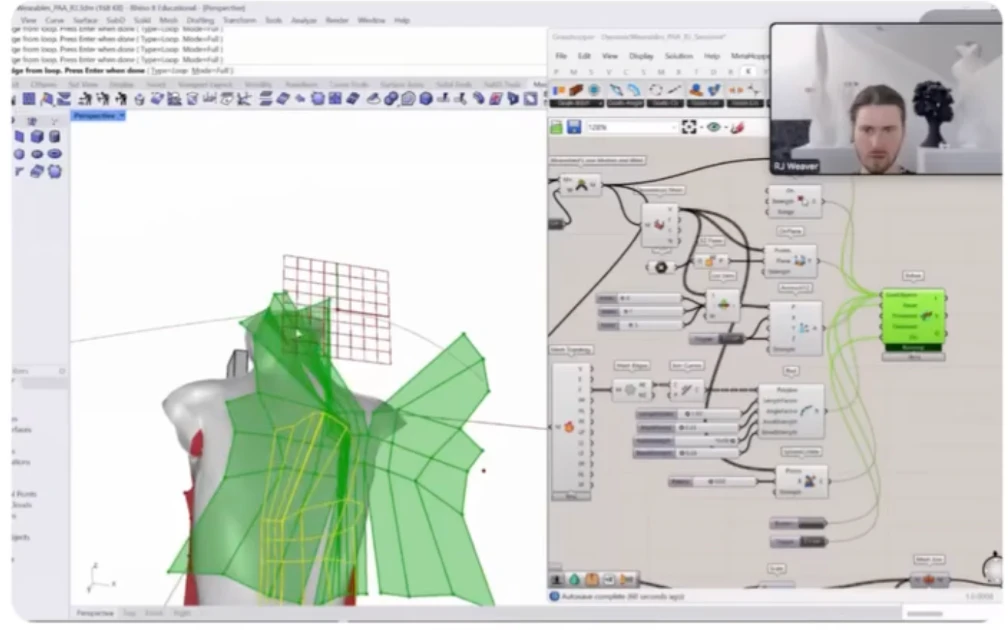Image resolution: width=1008 pixels, height=630 pixels.
Task: Flip the Boolean Toggle parameter near canvas bottom
Action: coord(798,541)
